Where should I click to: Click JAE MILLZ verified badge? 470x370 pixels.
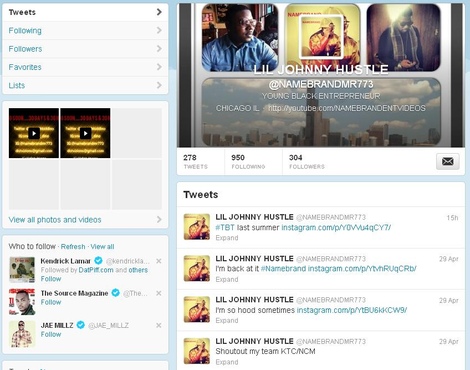pos(81,325)
